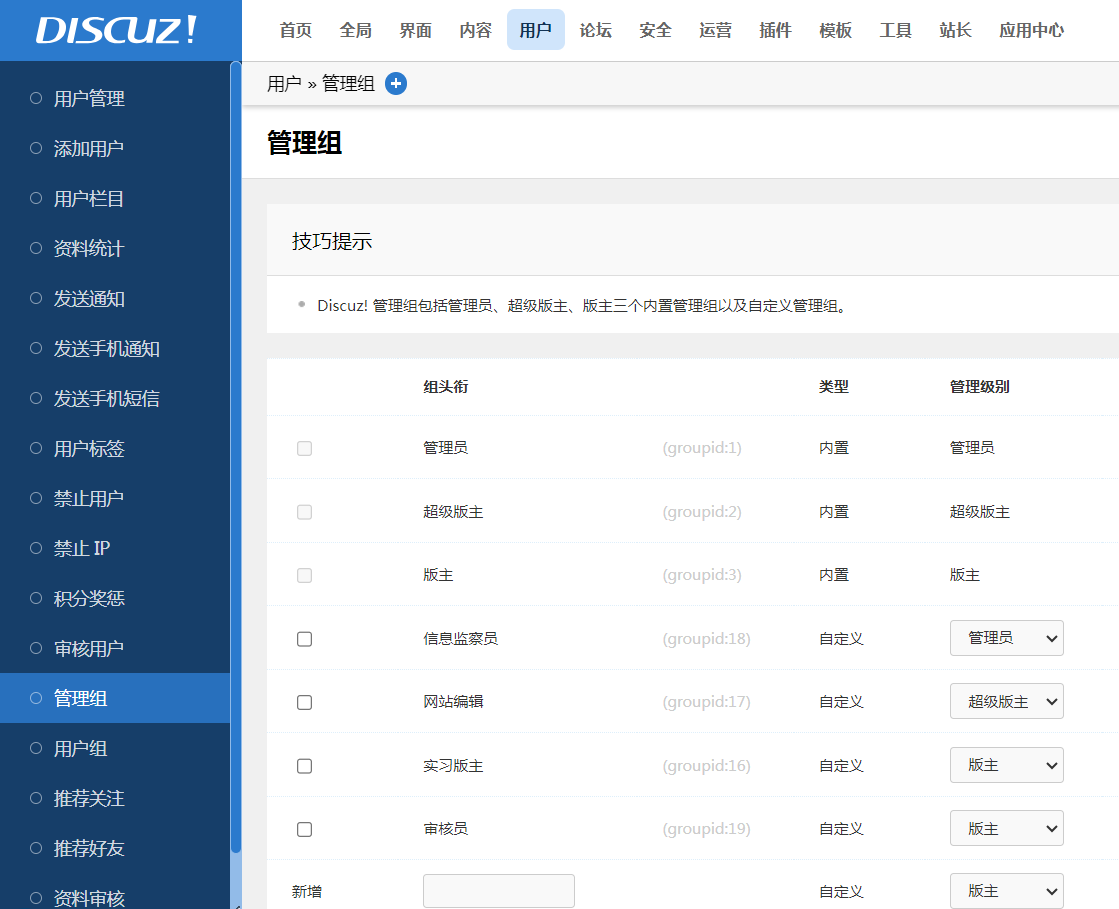Click the 管理级别 column header
Viewport: 1119px width, 909px height.
tap(979, 387)
